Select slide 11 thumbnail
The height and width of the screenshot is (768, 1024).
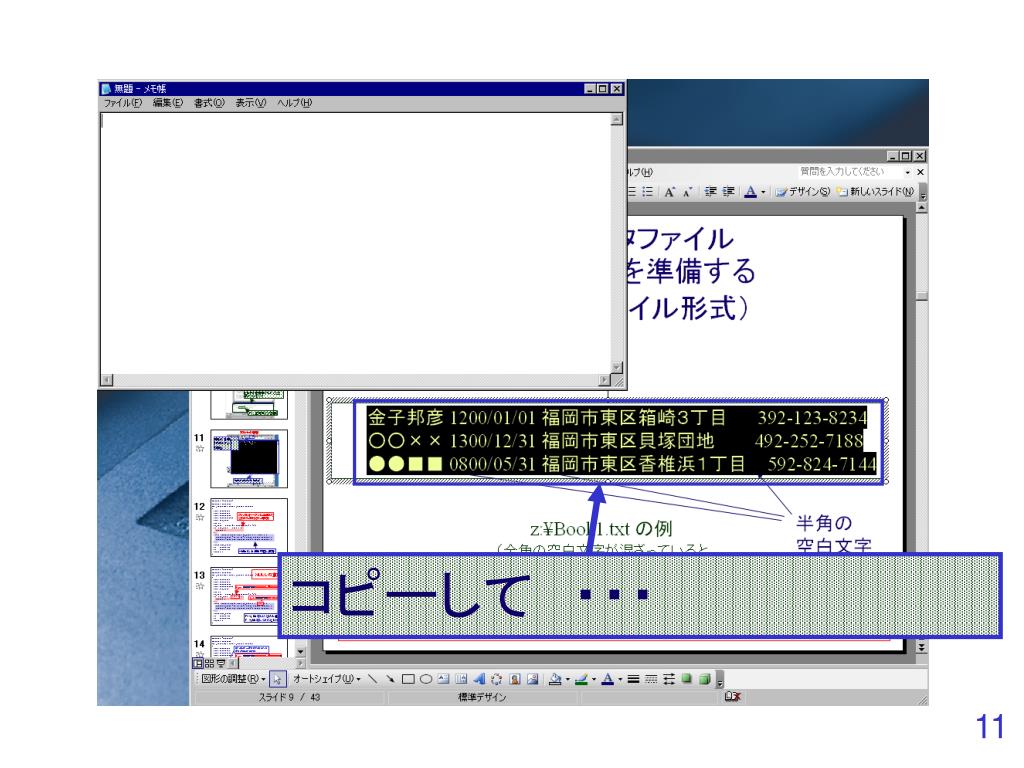pyautogui.click(x=249, y=458)
